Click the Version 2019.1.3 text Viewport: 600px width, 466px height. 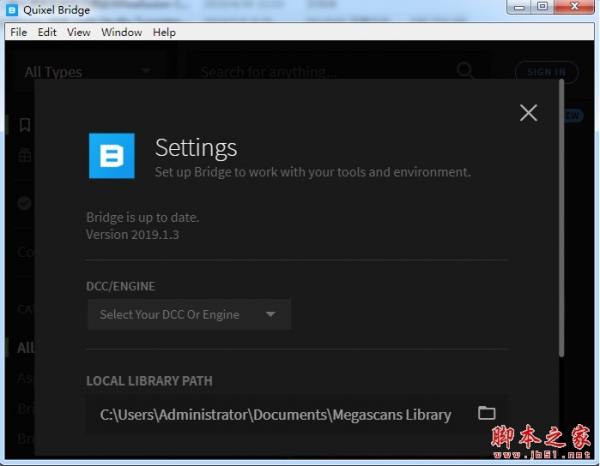[132, 235]
